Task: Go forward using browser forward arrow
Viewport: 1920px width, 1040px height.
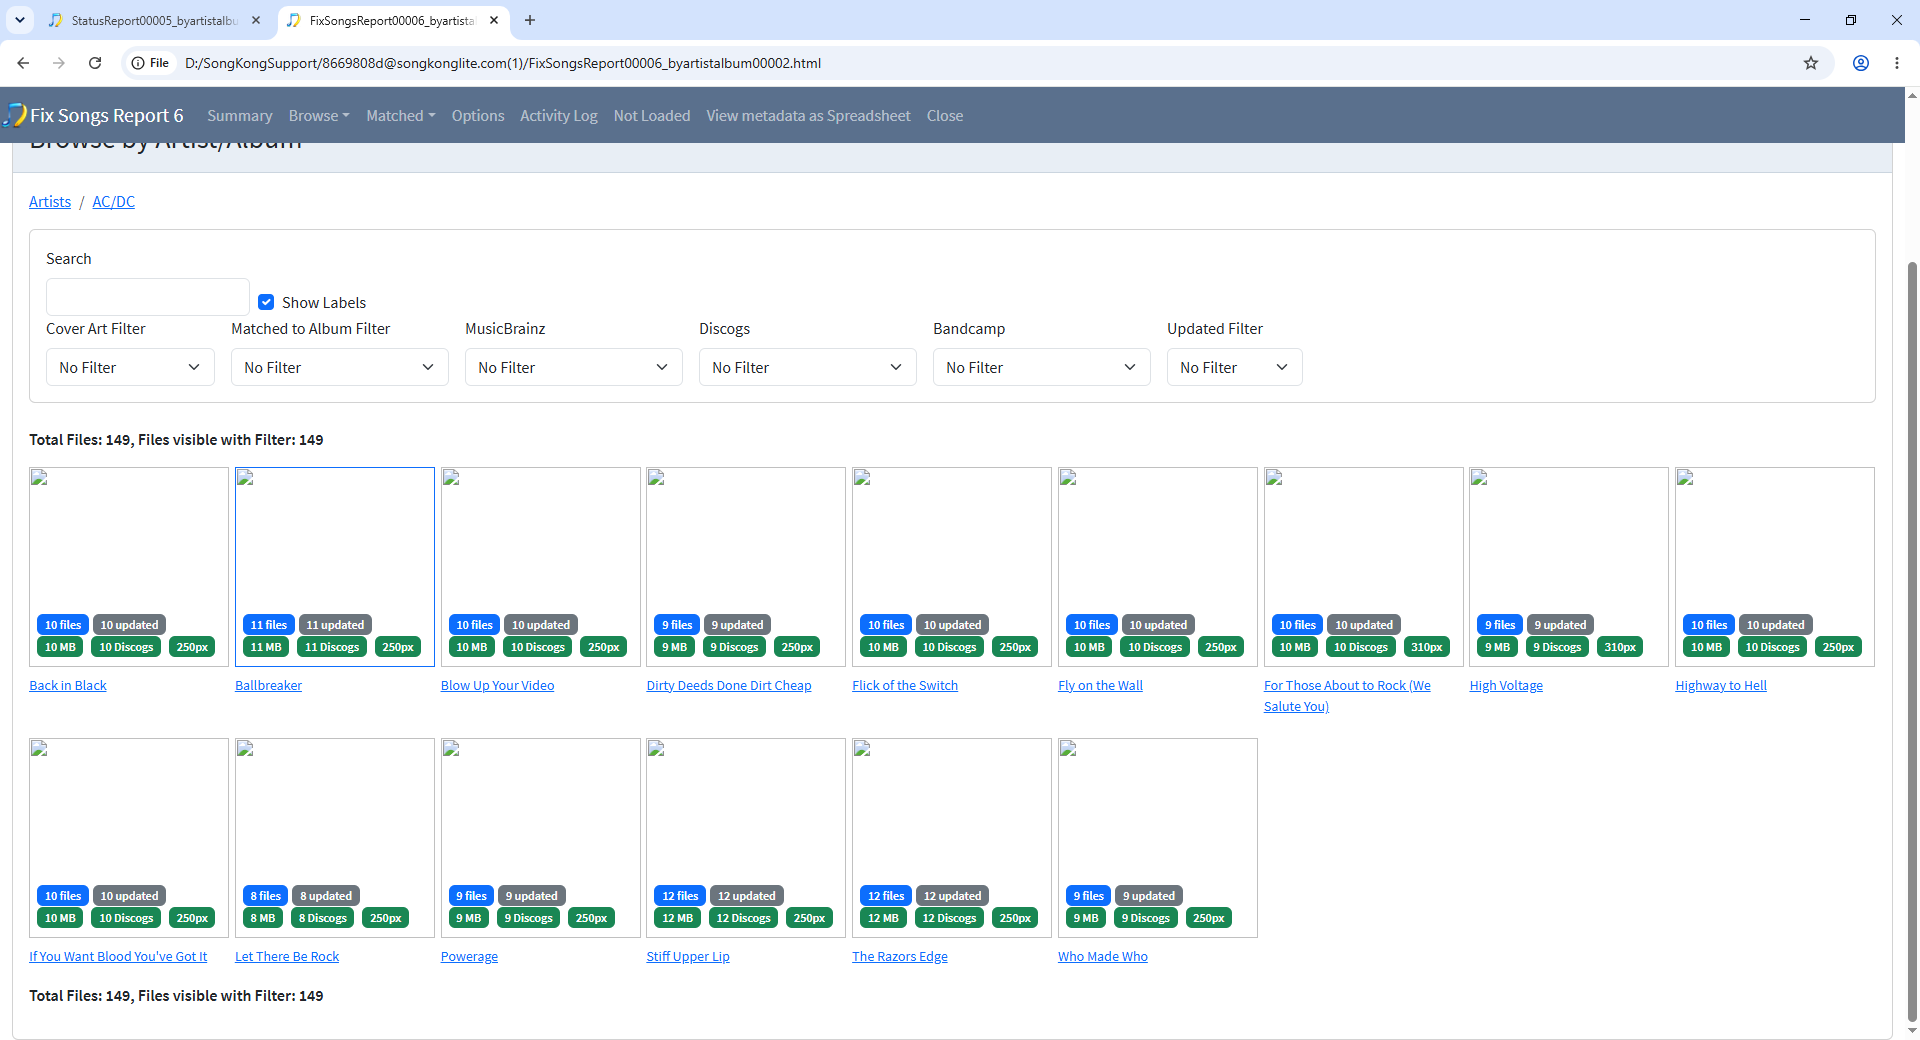Action: pos(59,63)
